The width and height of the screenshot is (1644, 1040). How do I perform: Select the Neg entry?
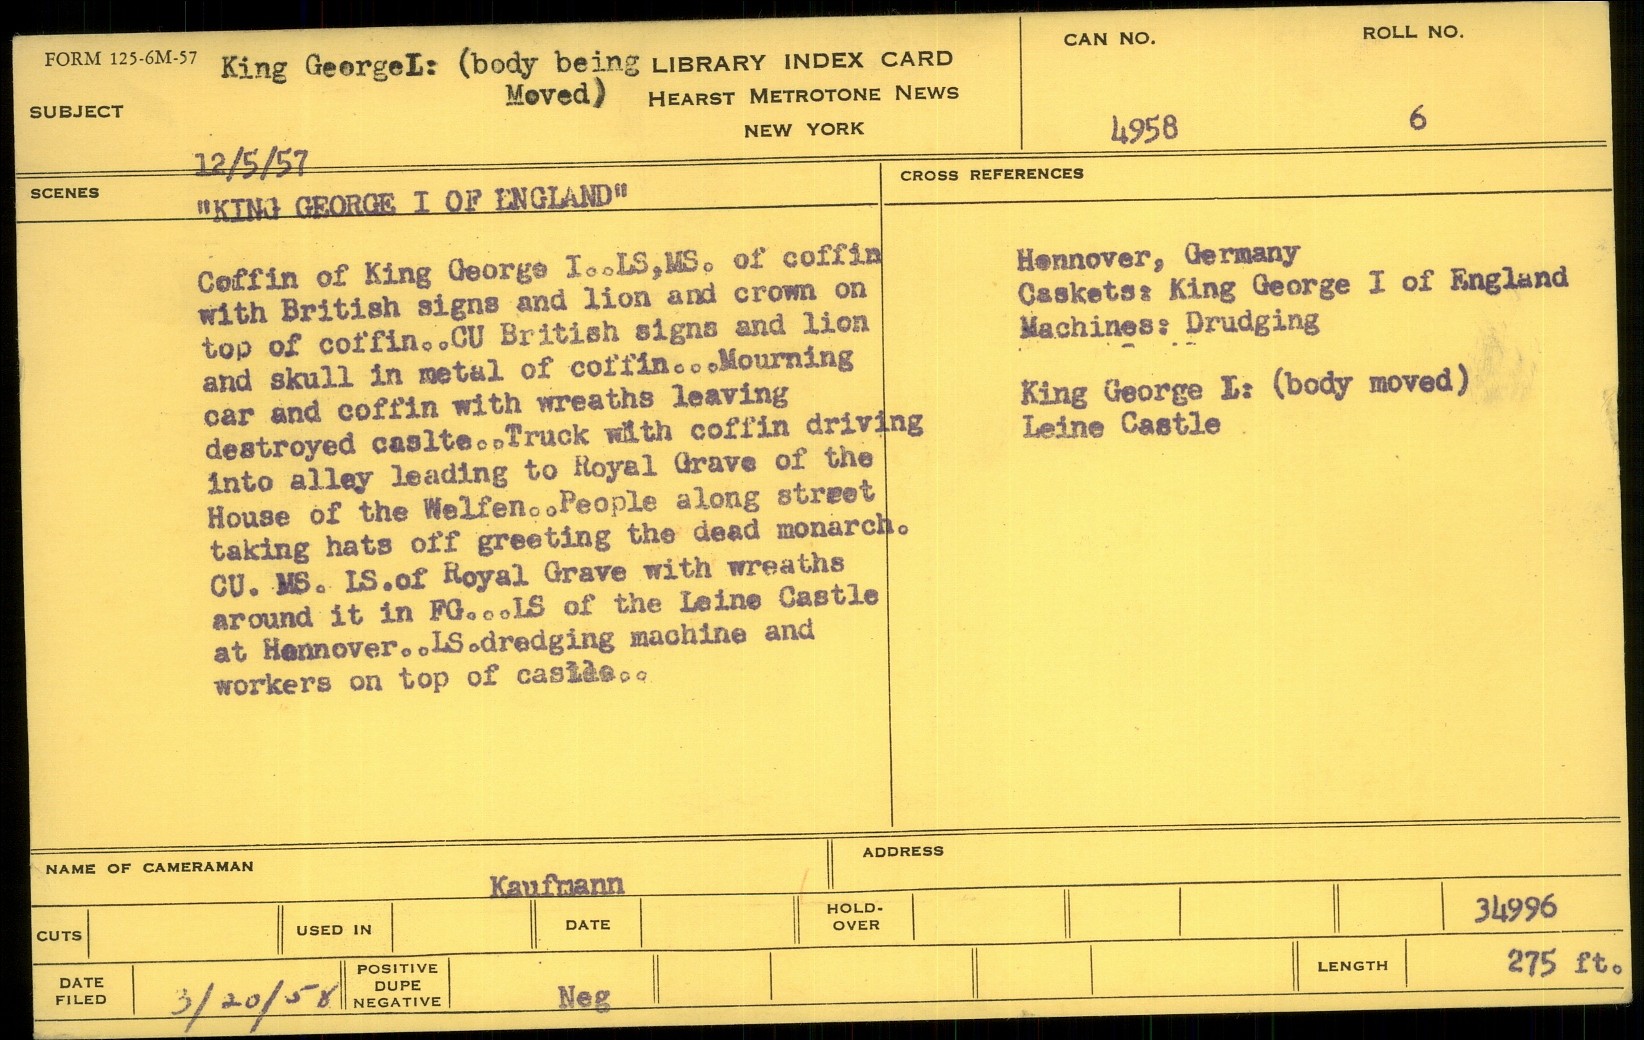583,996
